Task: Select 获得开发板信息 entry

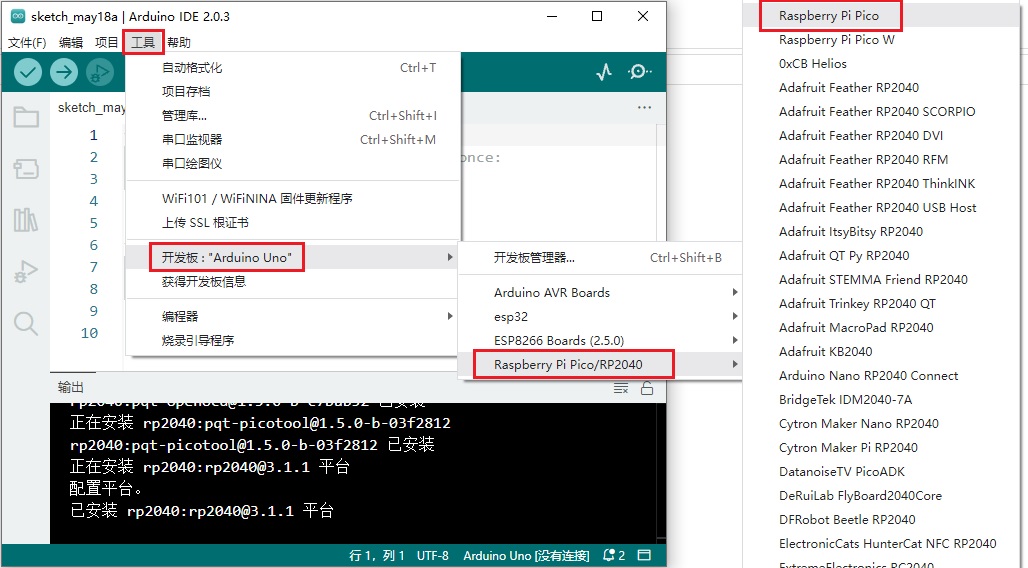Action: click(293, 281)
